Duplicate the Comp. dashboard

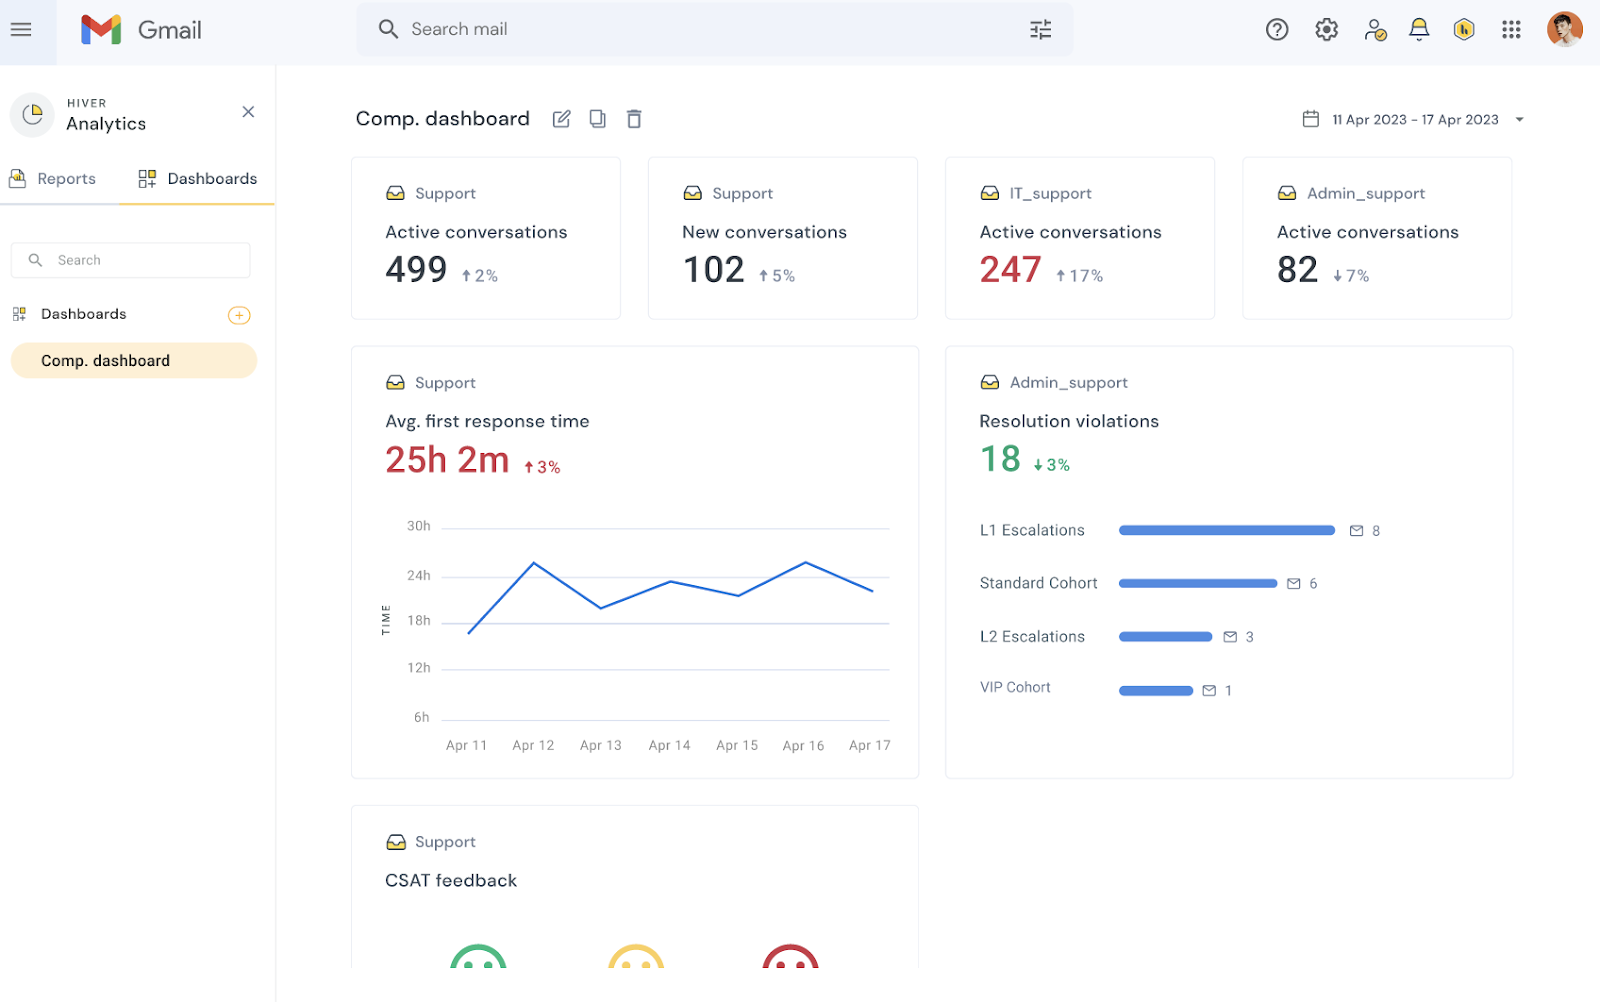pos(597,119)
